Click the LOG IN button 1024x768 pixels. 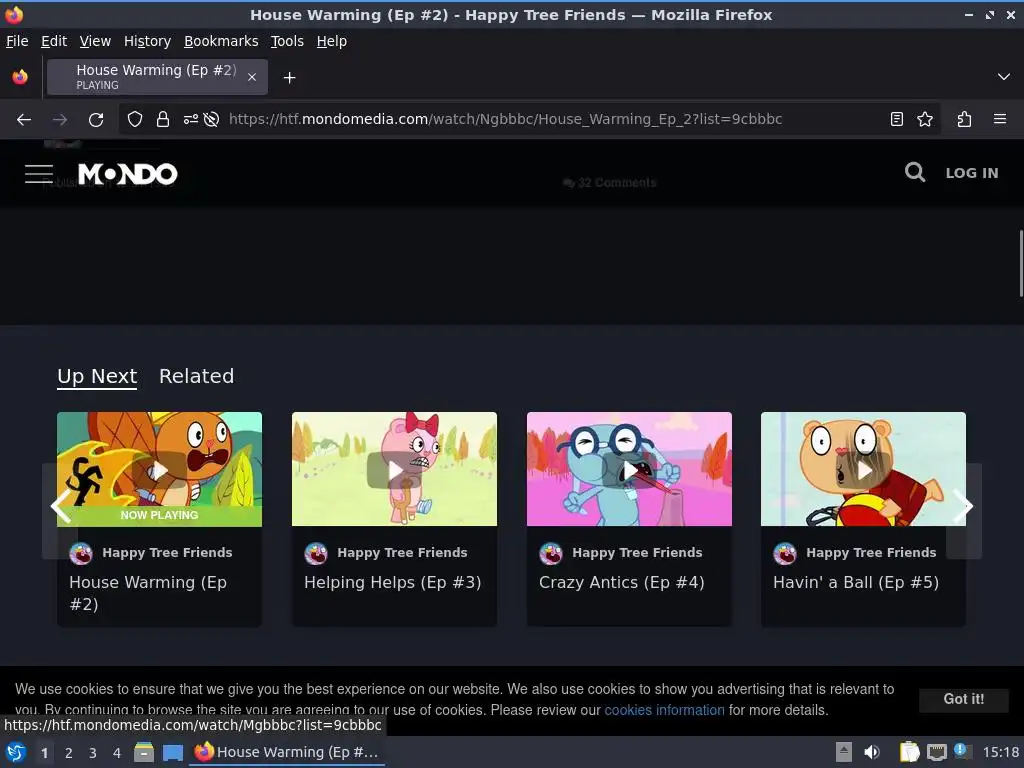(x=972, y=173)
